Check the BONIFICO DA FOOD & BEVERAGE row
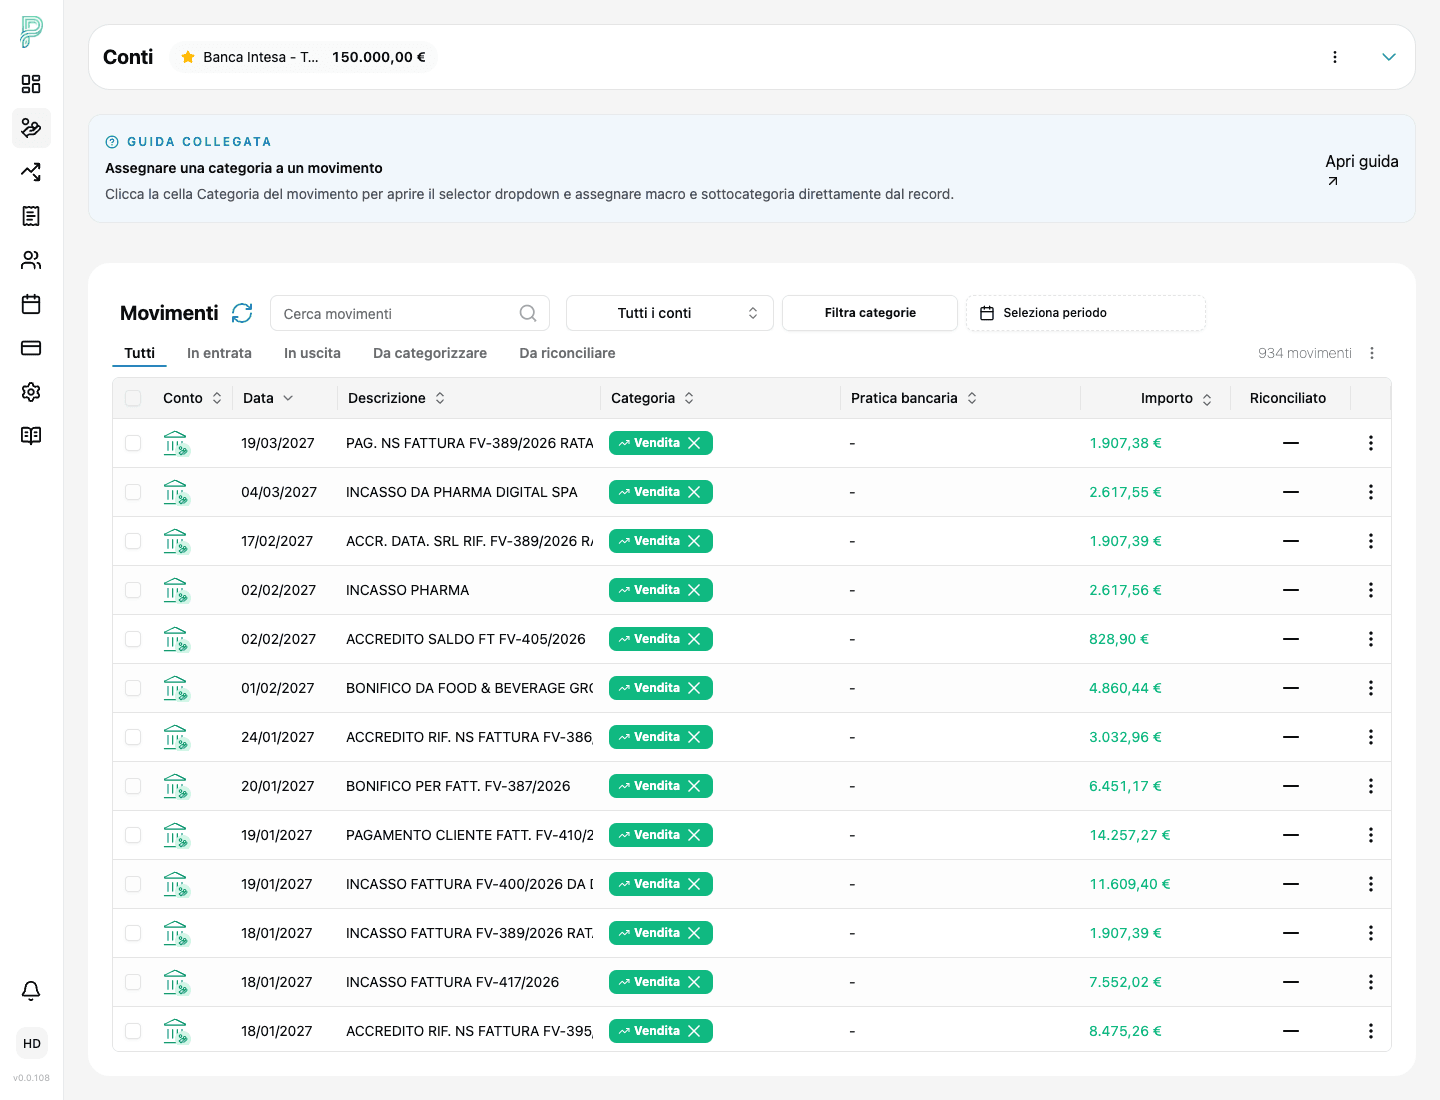Screen dimensions: 1440x1100 (133, 688)
